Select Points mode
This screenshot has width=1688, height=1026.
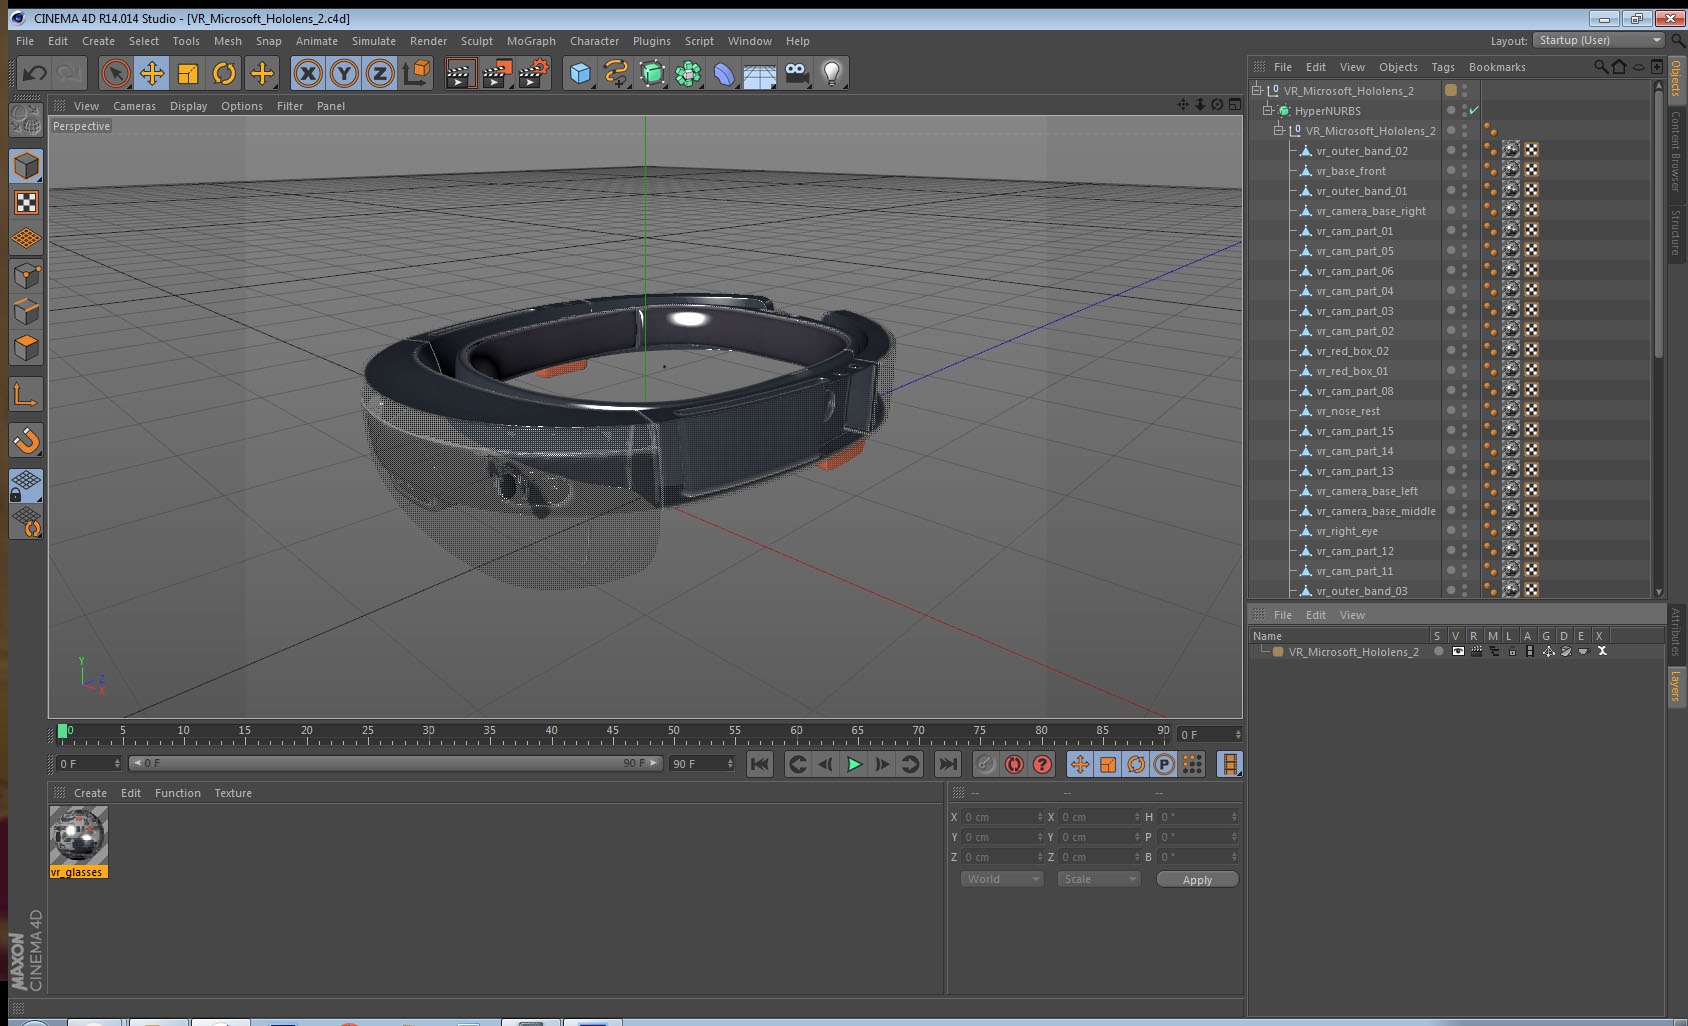pyautogui.click(x=26, y=275)
